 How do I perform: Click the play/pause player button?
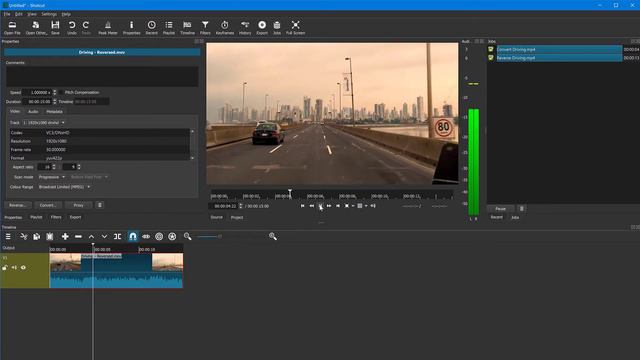pyautogui.click(x=320, y=206)
